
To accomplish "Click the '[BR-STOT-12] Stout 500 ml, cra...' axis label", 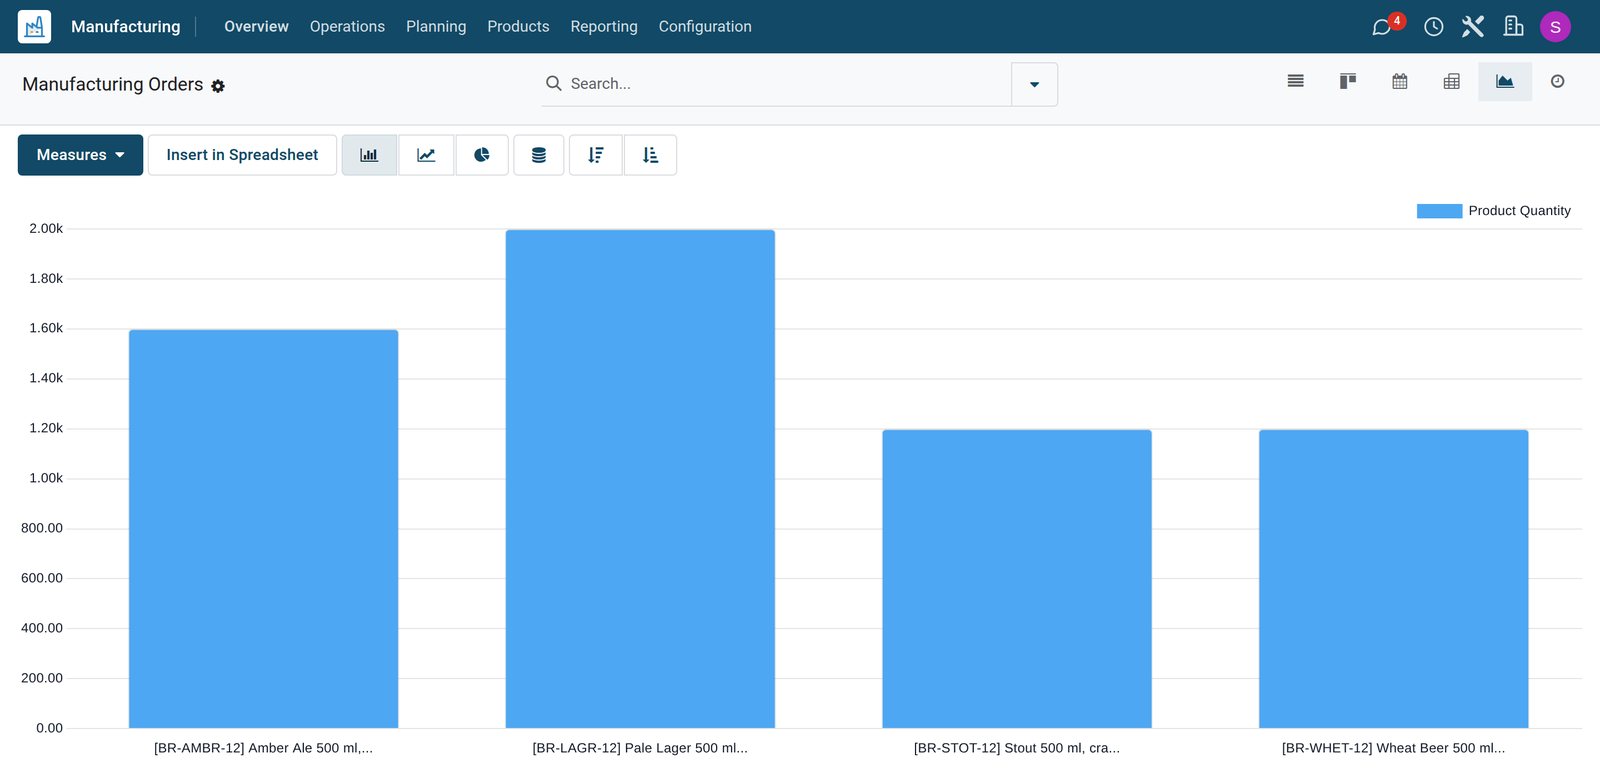I will pos(1017,748).
